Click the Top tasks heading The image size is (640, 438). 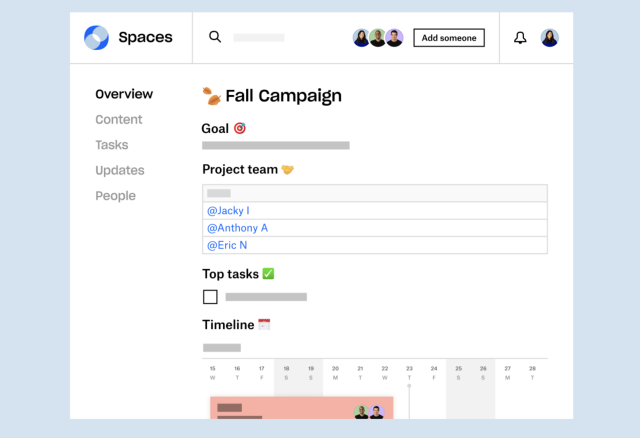[x=231, y=274]
